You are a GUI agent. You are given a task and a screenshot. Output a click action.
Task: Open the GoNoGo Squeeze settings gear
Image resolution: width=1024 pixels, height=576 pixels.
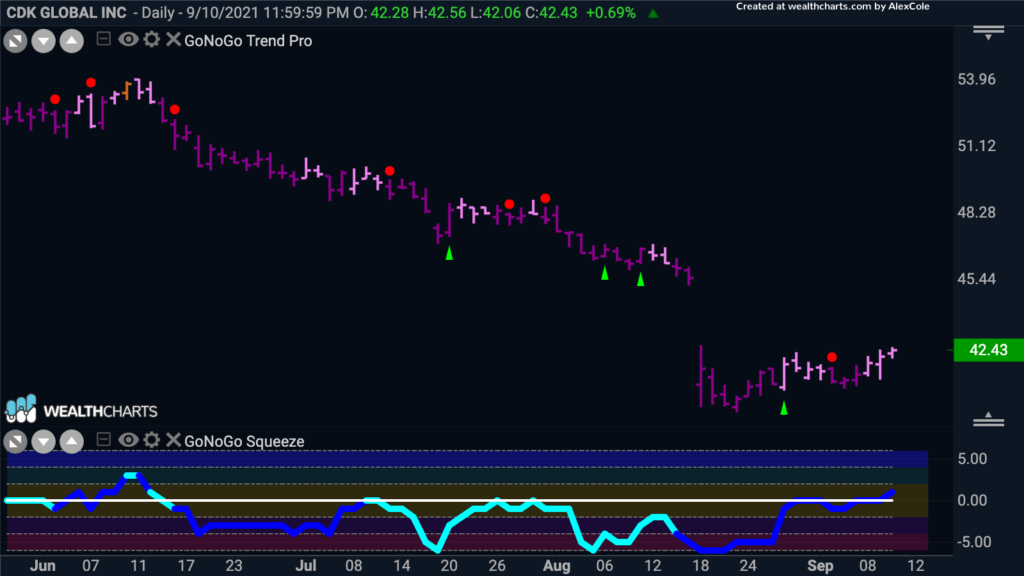click(x=152, y=440)
